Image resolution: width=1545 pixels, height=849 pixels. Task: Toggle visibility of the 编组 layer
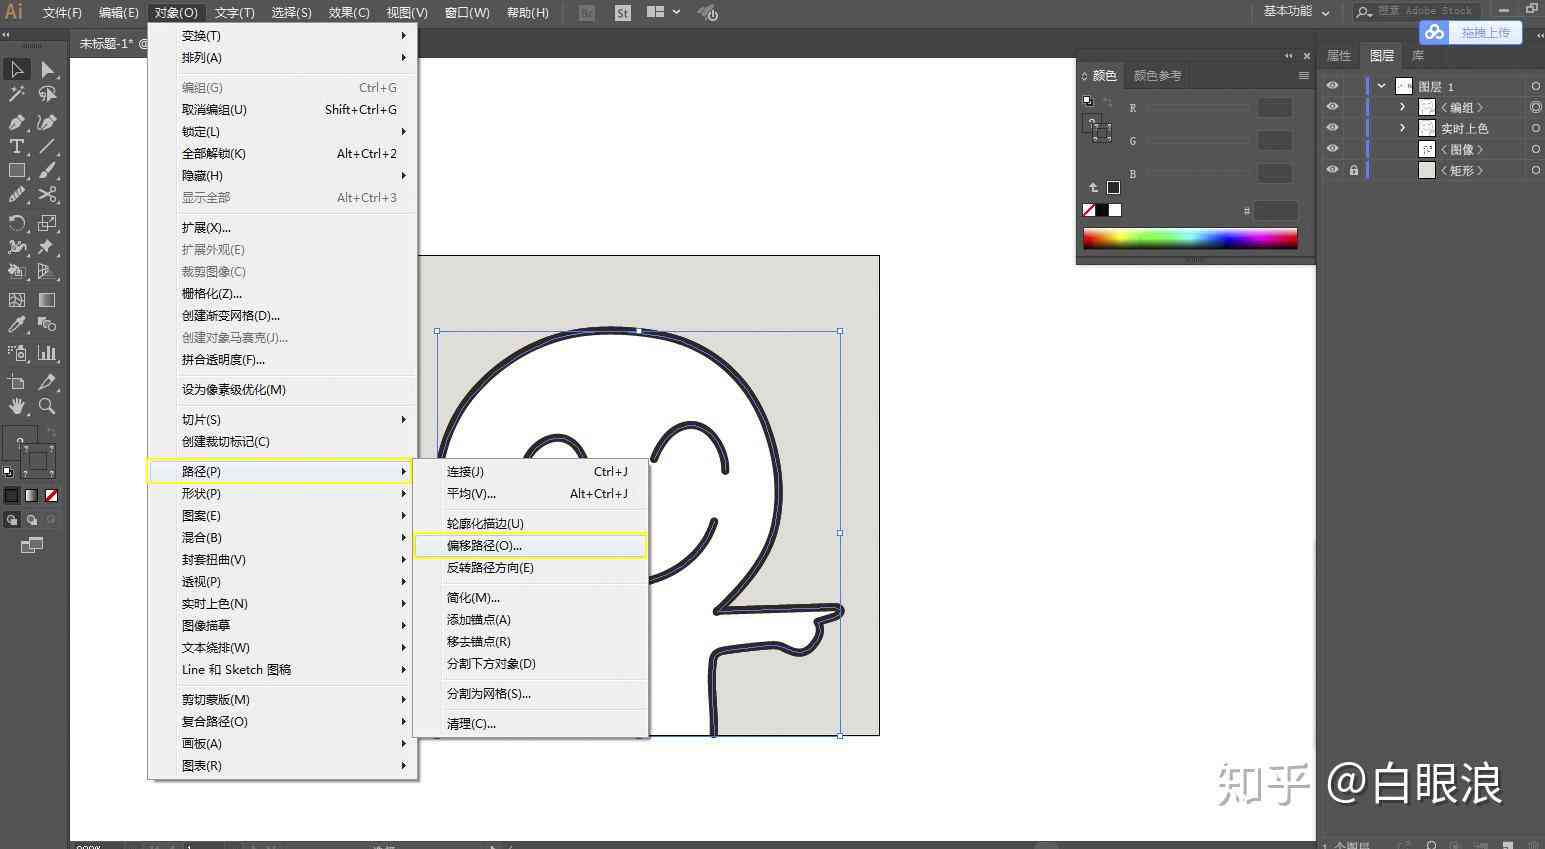click(x=1332, y=107)
